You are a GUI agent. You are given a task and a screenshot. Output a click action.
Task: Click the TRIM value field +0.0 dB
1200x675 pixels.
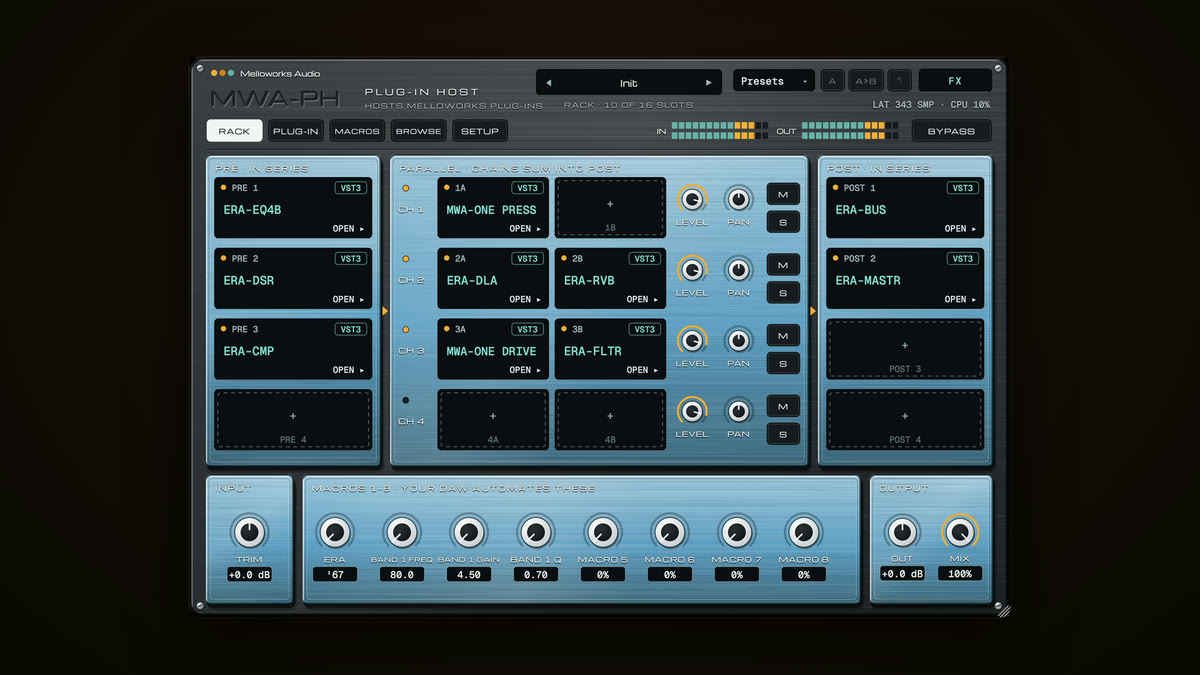(x=249, y=575)
